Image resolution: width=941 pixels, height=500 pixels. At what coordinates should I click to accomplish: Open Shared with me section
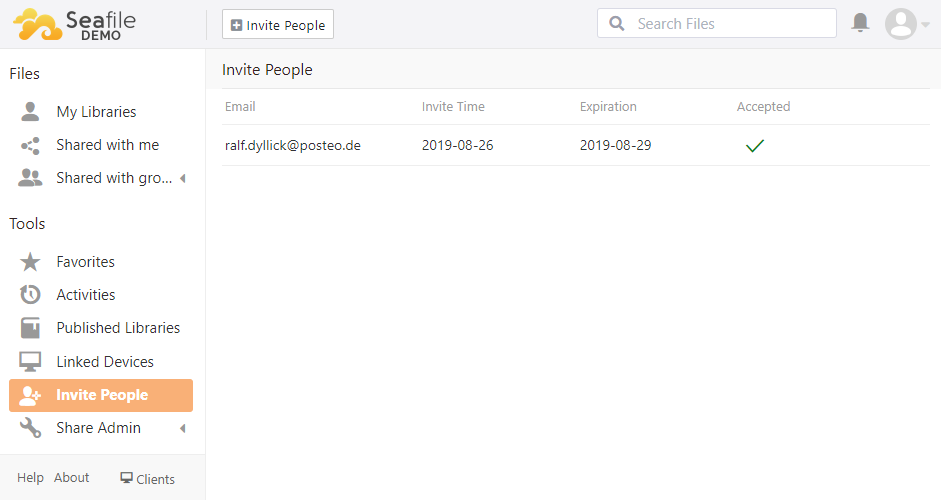pos(107,145)
